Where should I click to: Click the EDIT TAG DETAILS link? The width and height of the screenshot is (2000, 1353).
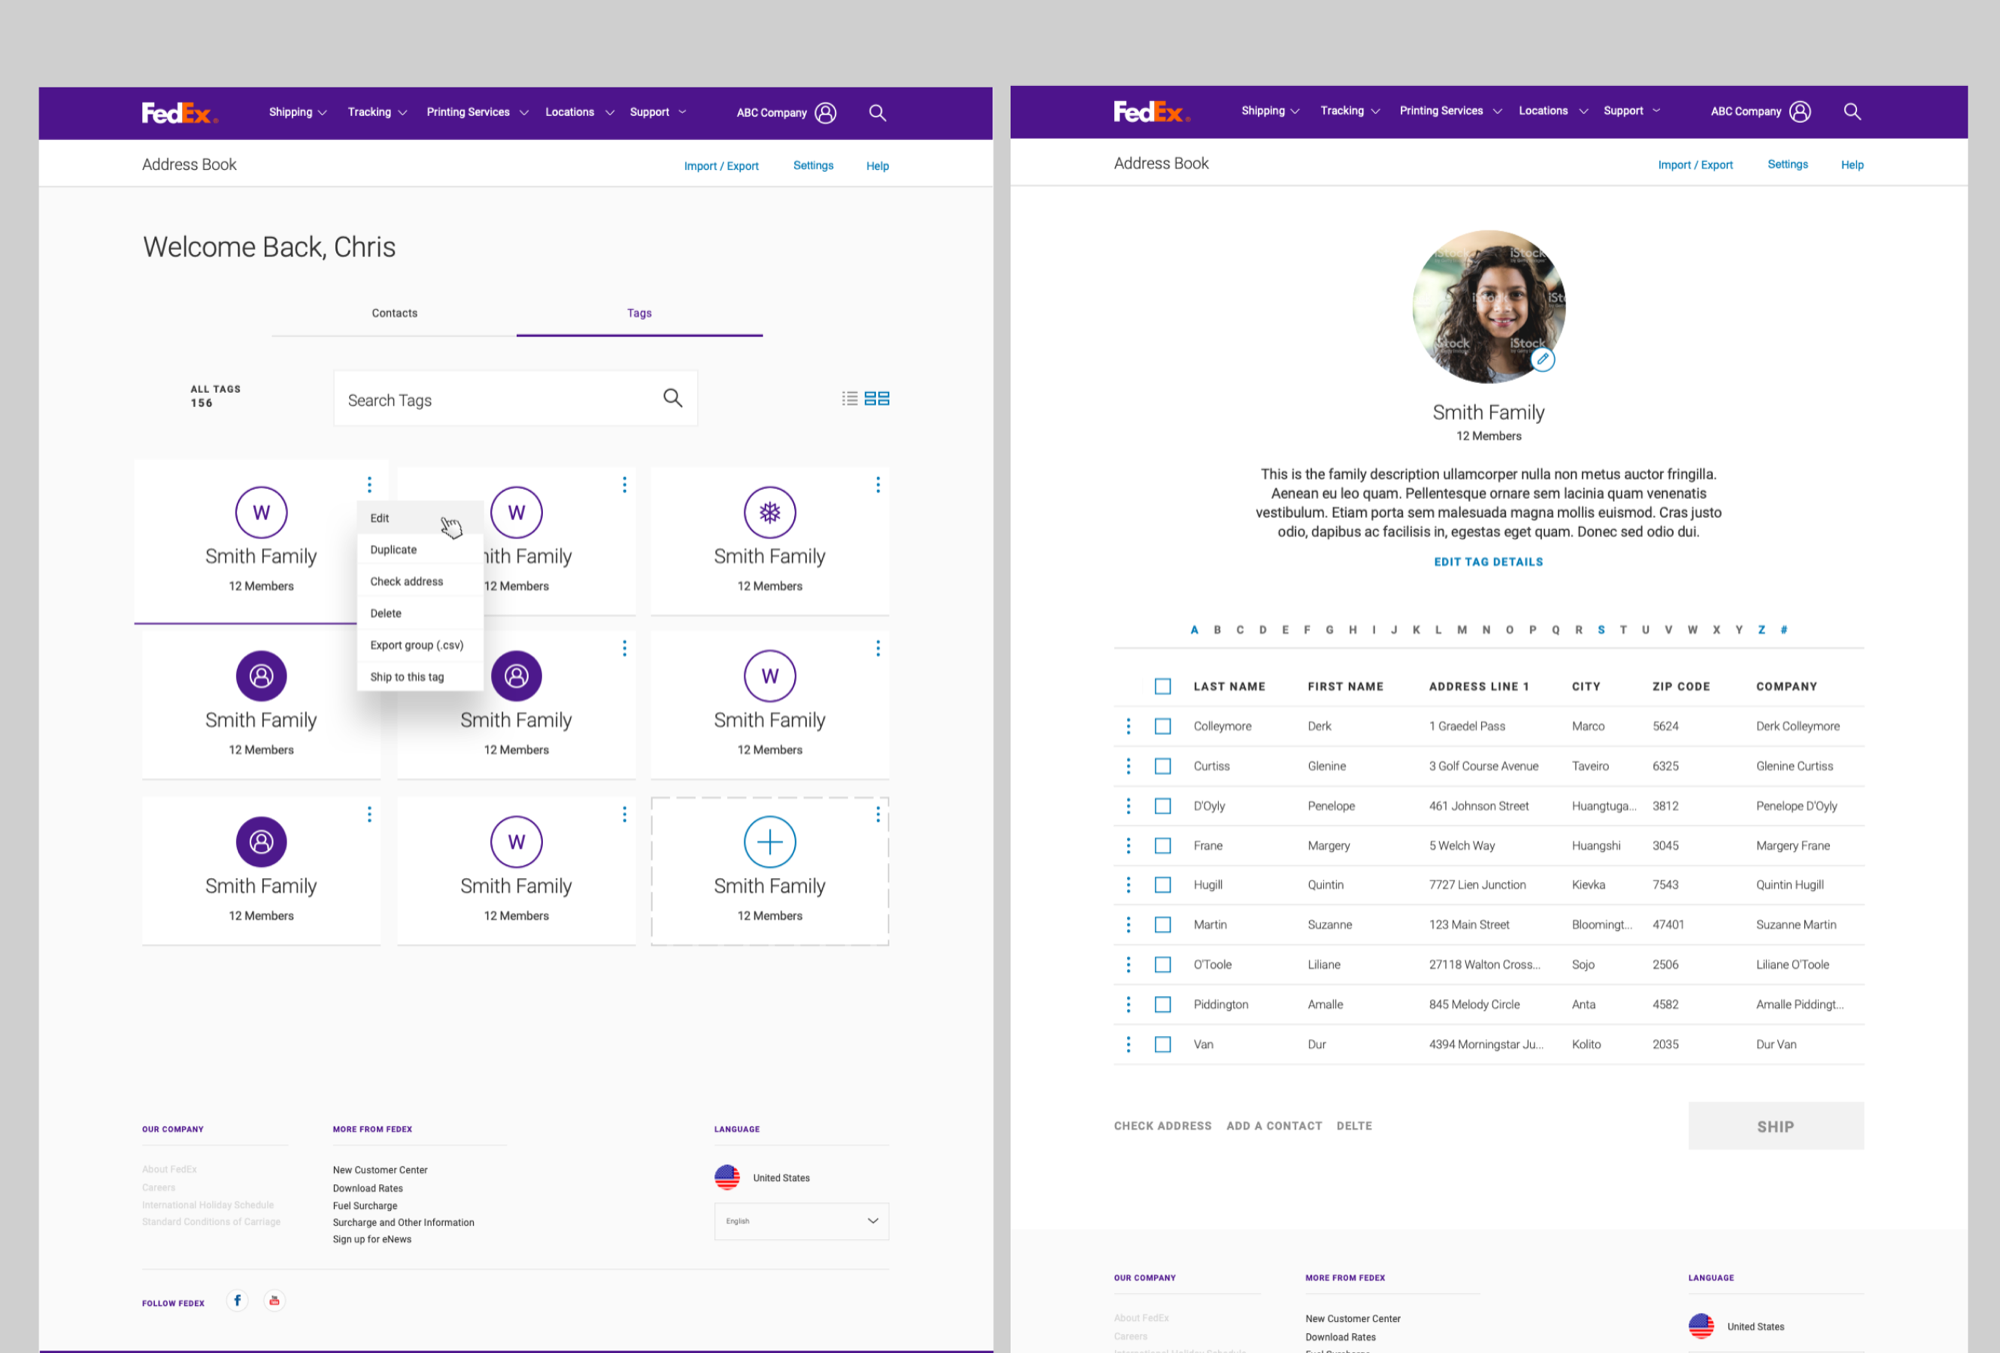tap(1488, 562)
